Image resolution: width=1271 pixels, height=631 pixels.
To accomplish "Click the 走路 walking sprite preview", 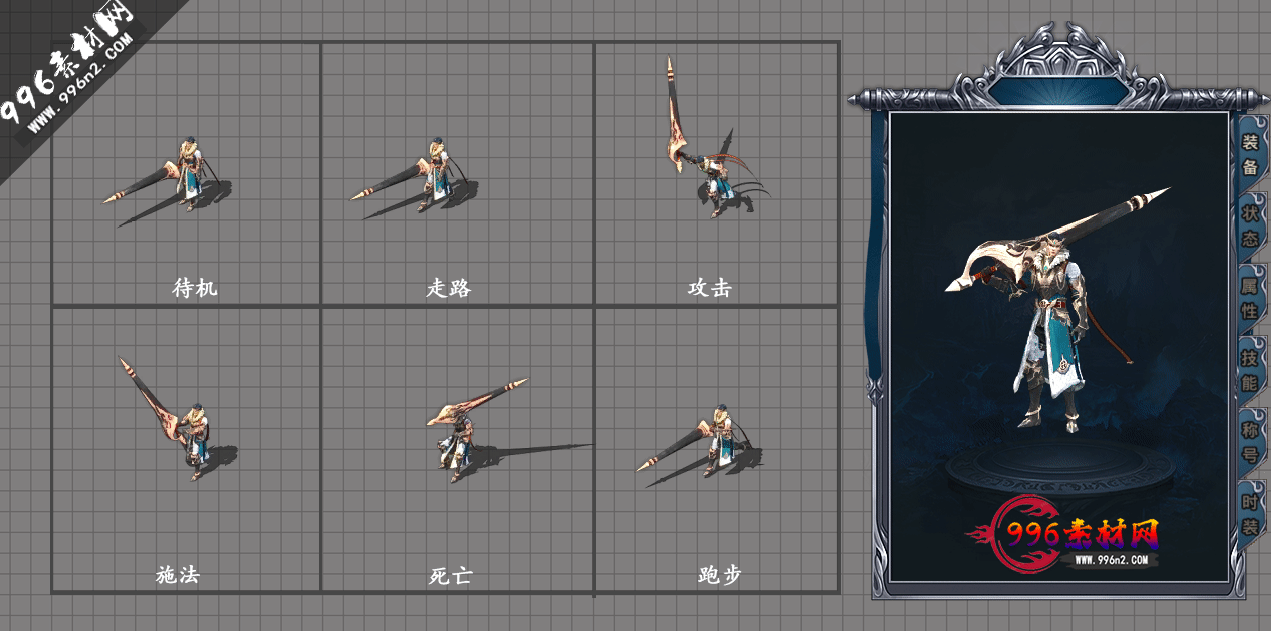I will click(414, 180).
